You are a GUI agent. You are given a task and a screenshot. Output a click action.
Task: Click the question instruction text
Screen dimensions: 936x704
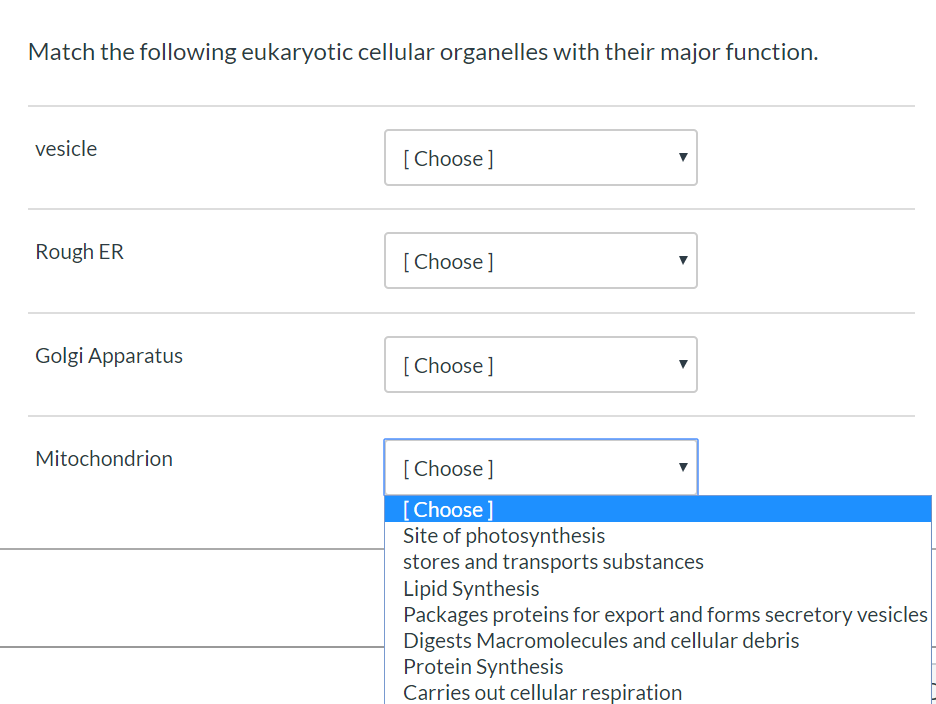pos(422,51)
